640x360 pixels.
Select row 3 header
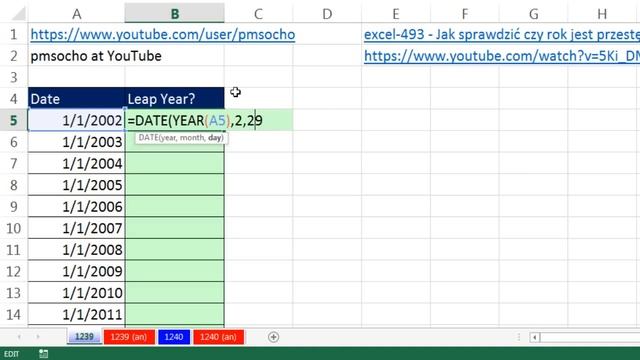click(x=14, y=78)
